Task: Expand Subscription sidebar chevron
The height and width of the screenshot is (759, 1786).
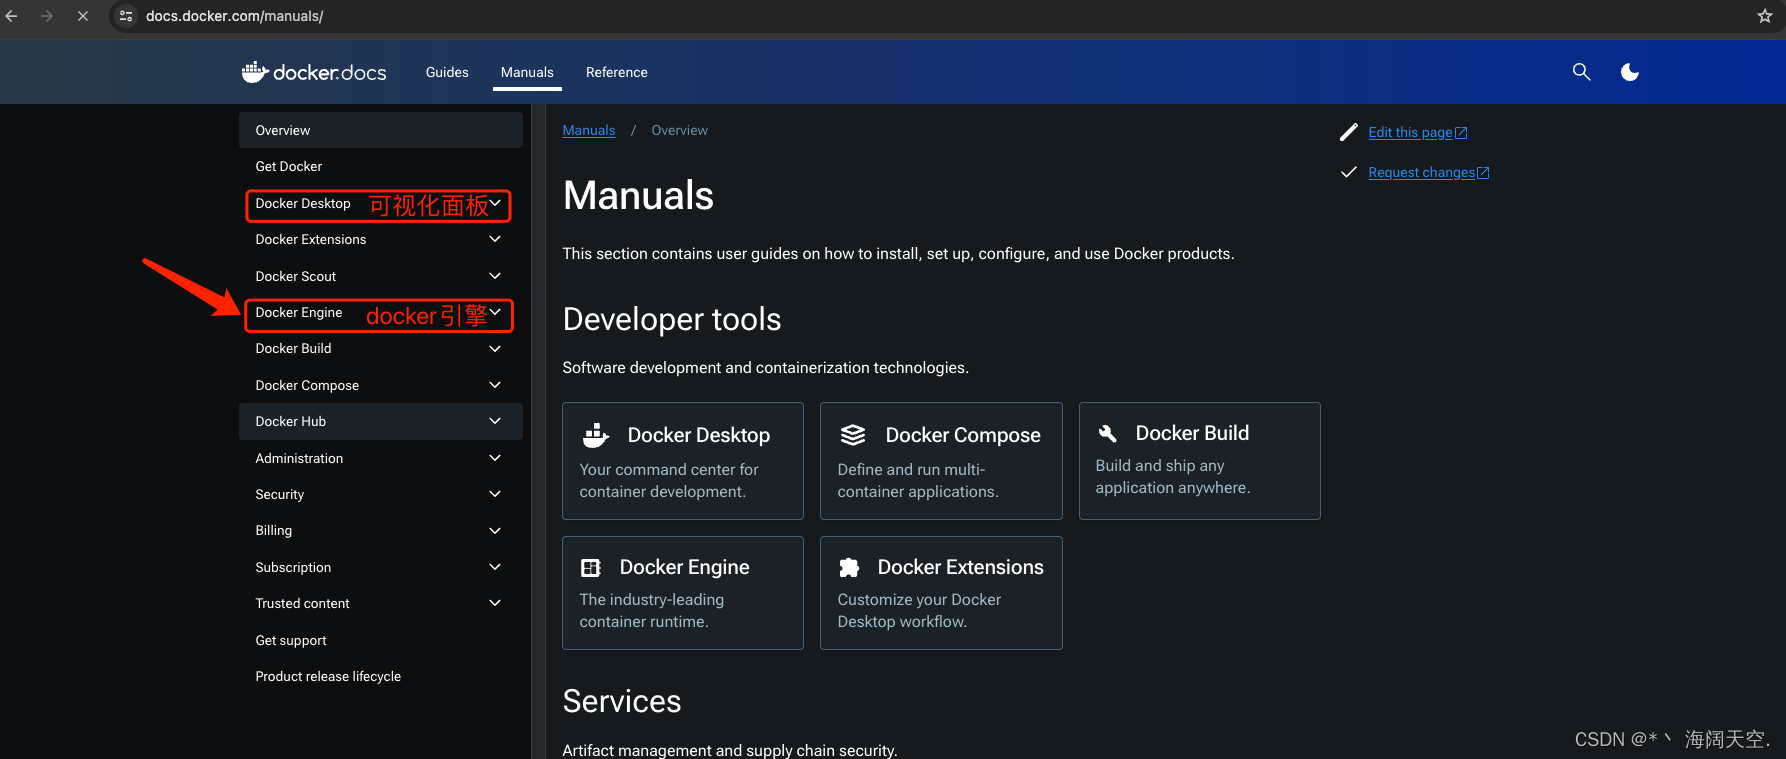Action: (495, 567)
